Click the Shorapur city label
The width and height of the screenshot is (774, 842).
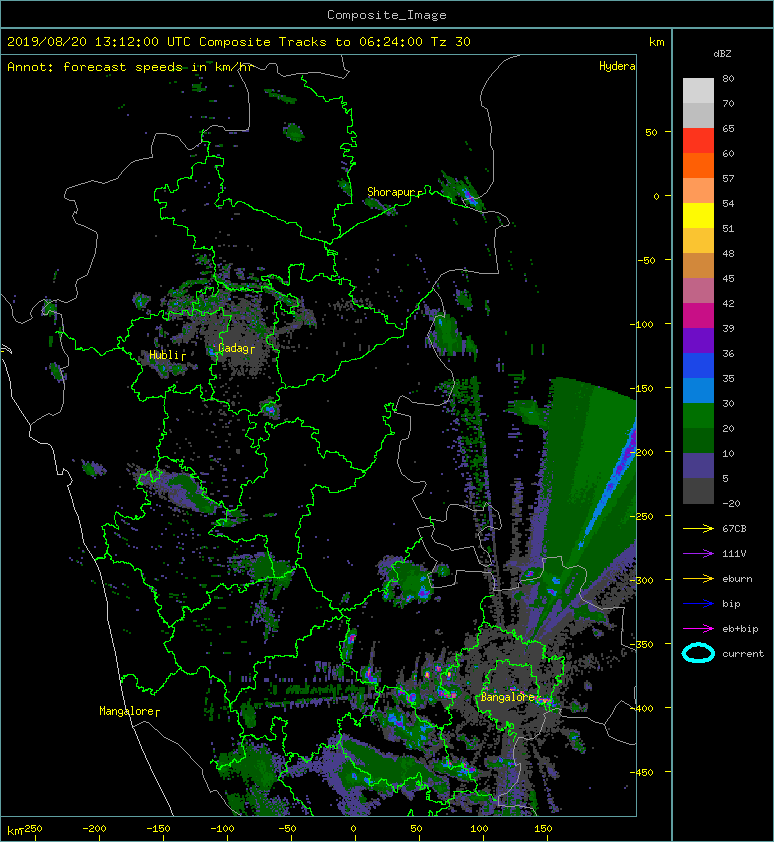click(x=392, y=192)
